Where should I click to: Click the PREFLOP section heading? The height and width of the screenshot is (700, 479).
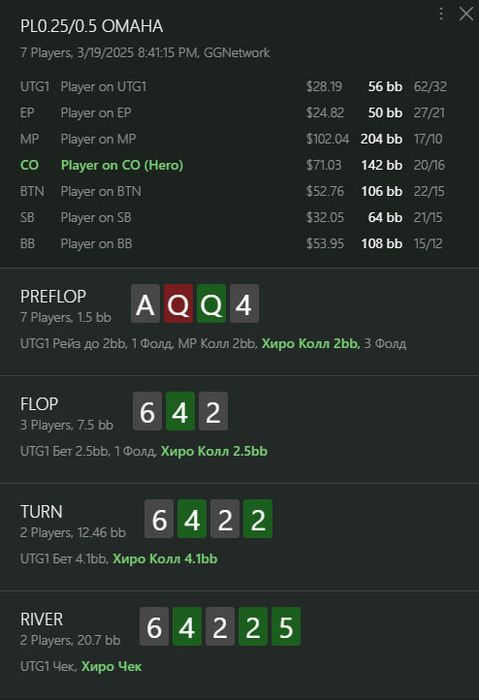[53, 296]
